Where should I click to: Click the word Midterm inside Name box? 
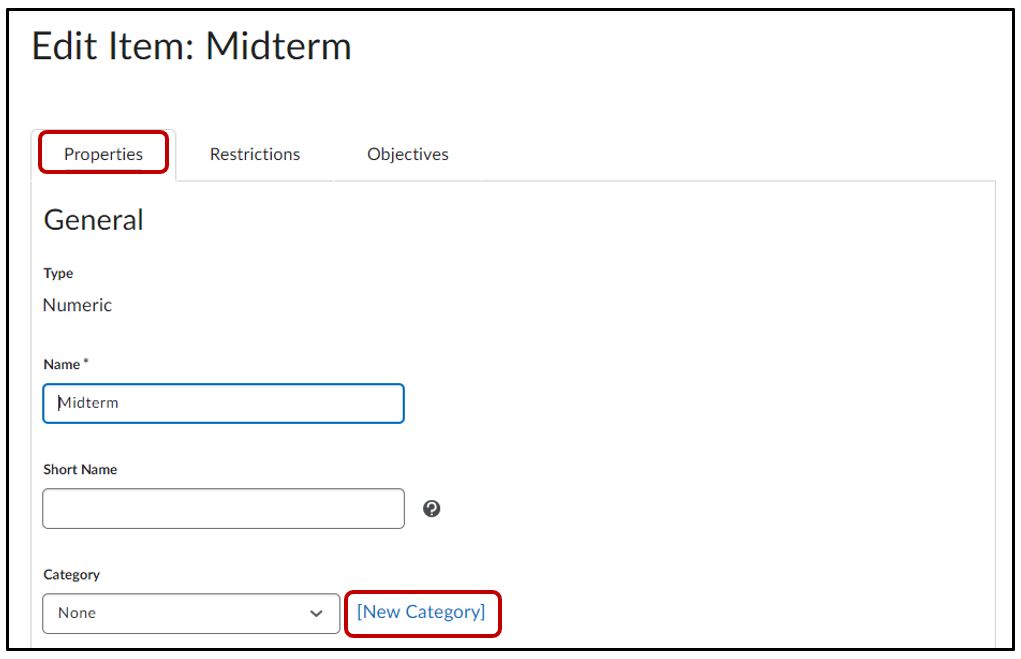[x=89, y=403]
